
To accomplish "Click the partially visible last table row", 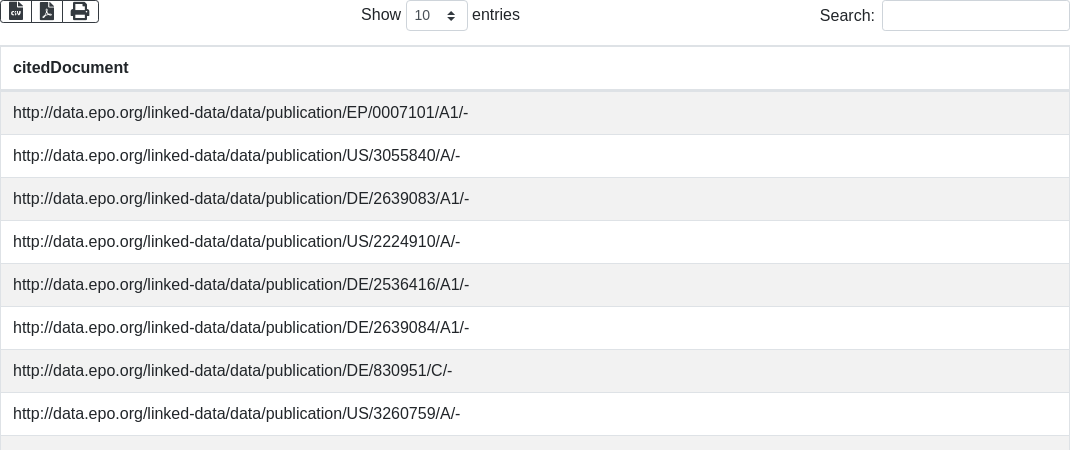I will (534, 443).
